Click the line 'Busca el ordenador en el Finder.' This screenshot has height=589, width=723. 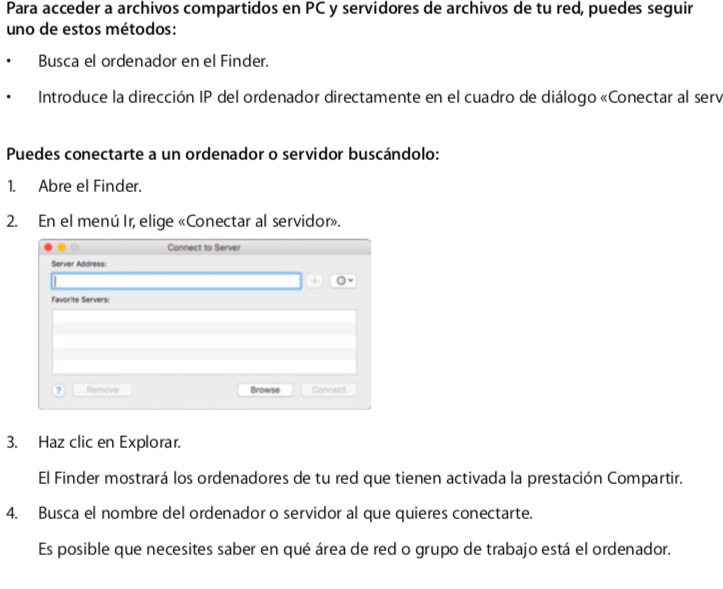(153, 61)
